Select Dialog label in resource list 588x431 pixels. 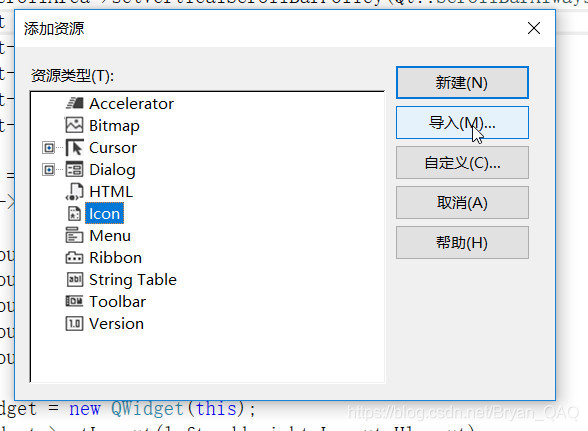[x=112, y=170]
